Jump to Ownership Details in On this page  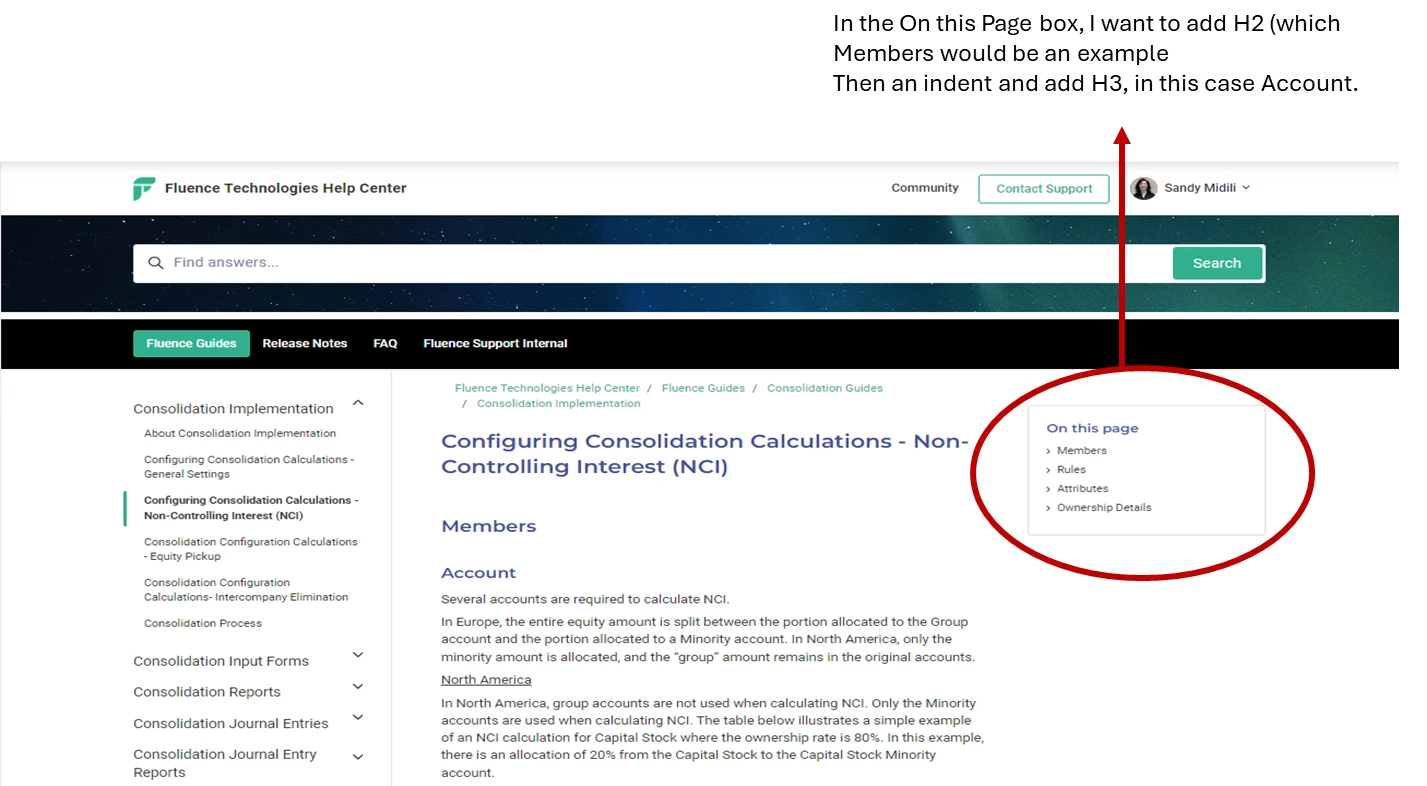point(1104,508)
